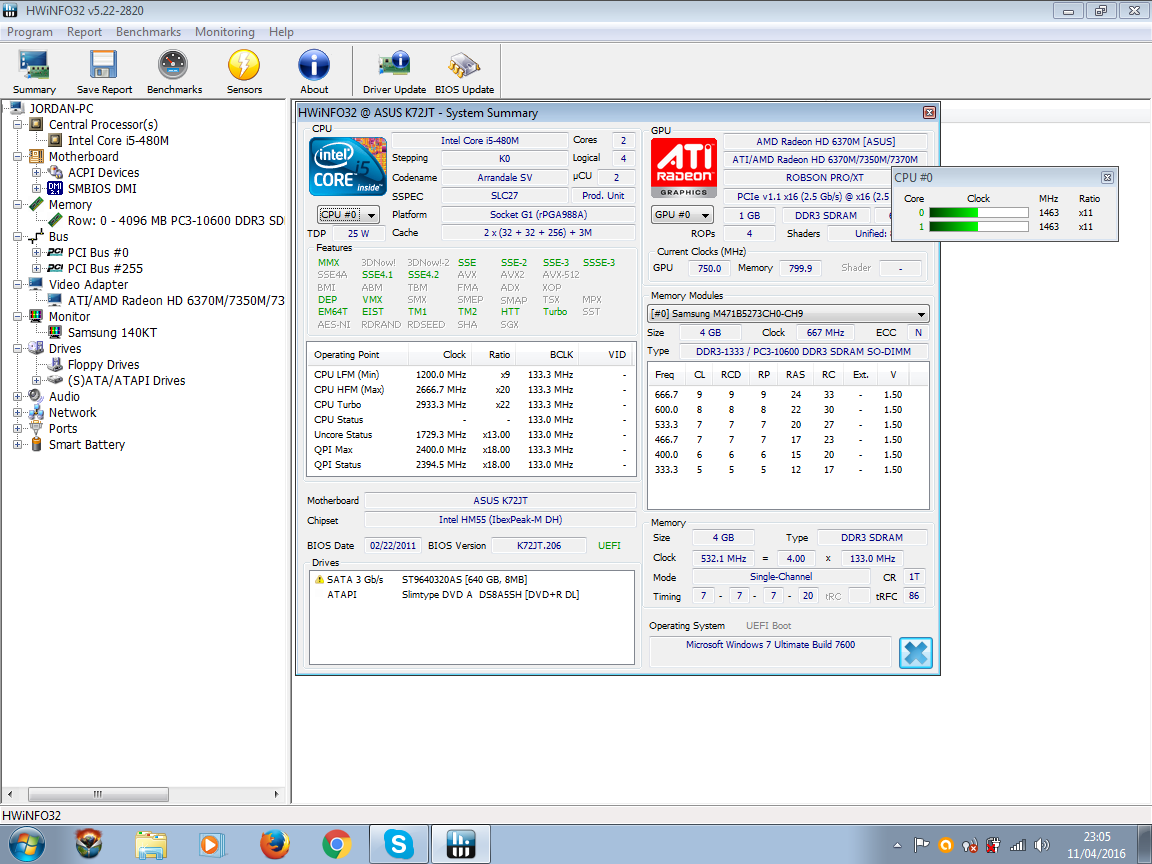Open the GPU #0 selector dropdown
Screen dimensions: 1152x864
point(682,215)
